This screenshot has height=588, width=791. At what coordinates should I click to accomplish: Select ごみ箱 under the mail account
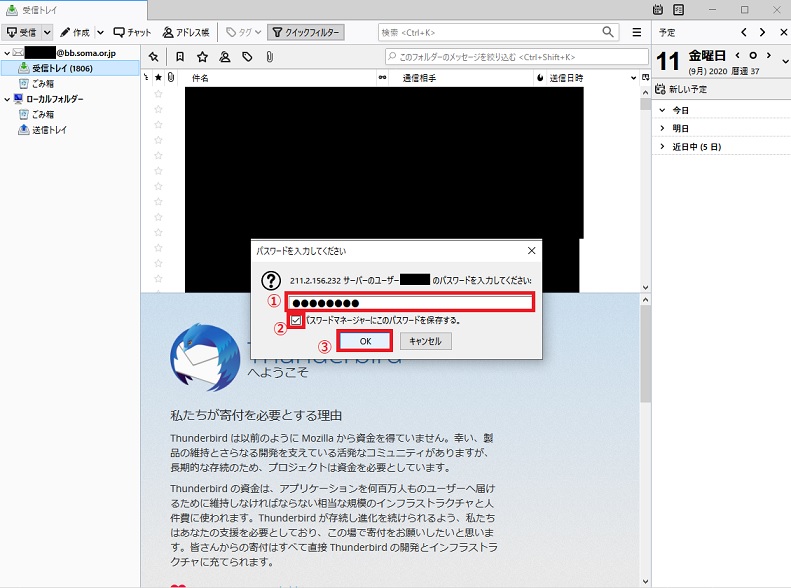point(42,84)
